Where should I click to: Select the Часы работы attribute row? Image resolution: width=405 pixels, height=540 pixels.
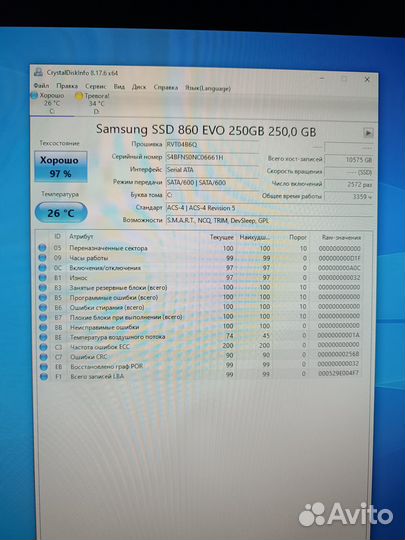[x=200, y=258]
